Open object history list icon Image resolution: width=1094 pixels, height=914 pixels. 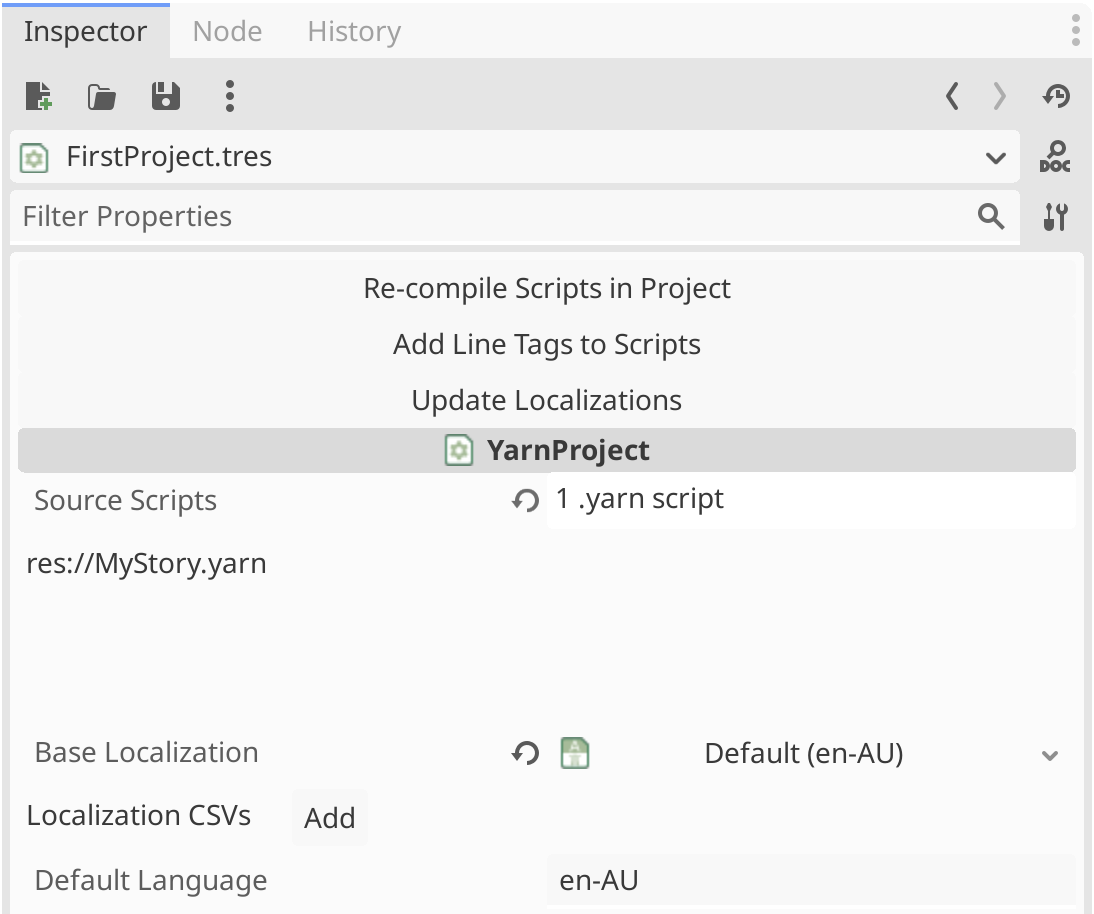pyautogui.click(x=1056, y=96)
